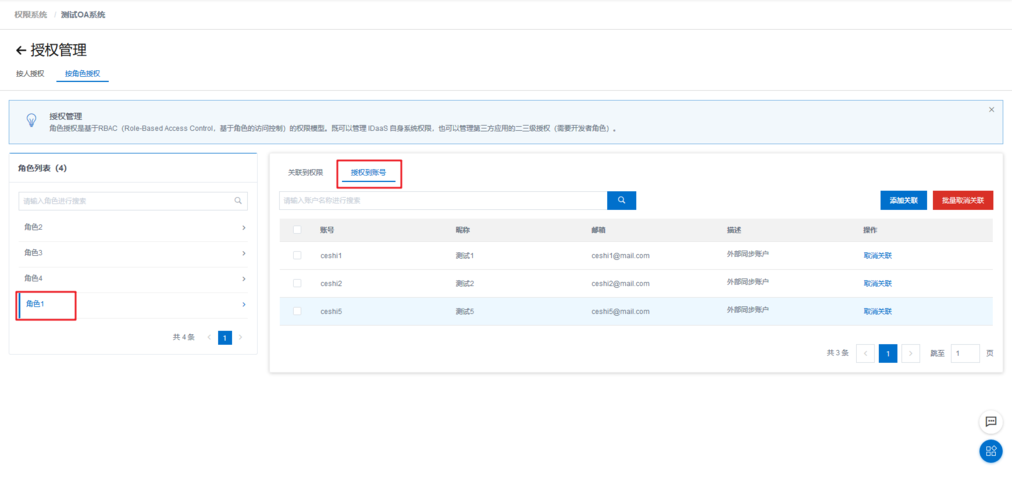The width and height of the screenshot is (1012, 500).
Task: Expand the 角色3 row chevron
Action: click(x=243, y=253)
